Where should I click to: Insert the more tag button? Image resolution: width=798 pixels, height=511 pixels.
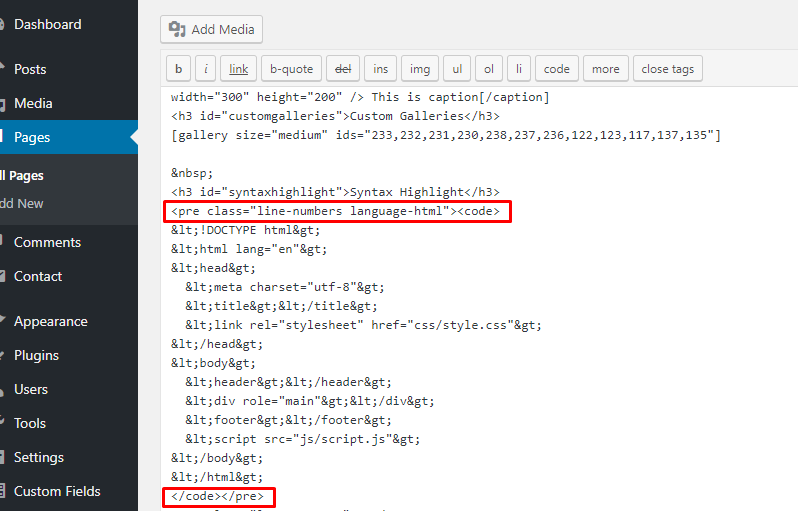[605, 69]
